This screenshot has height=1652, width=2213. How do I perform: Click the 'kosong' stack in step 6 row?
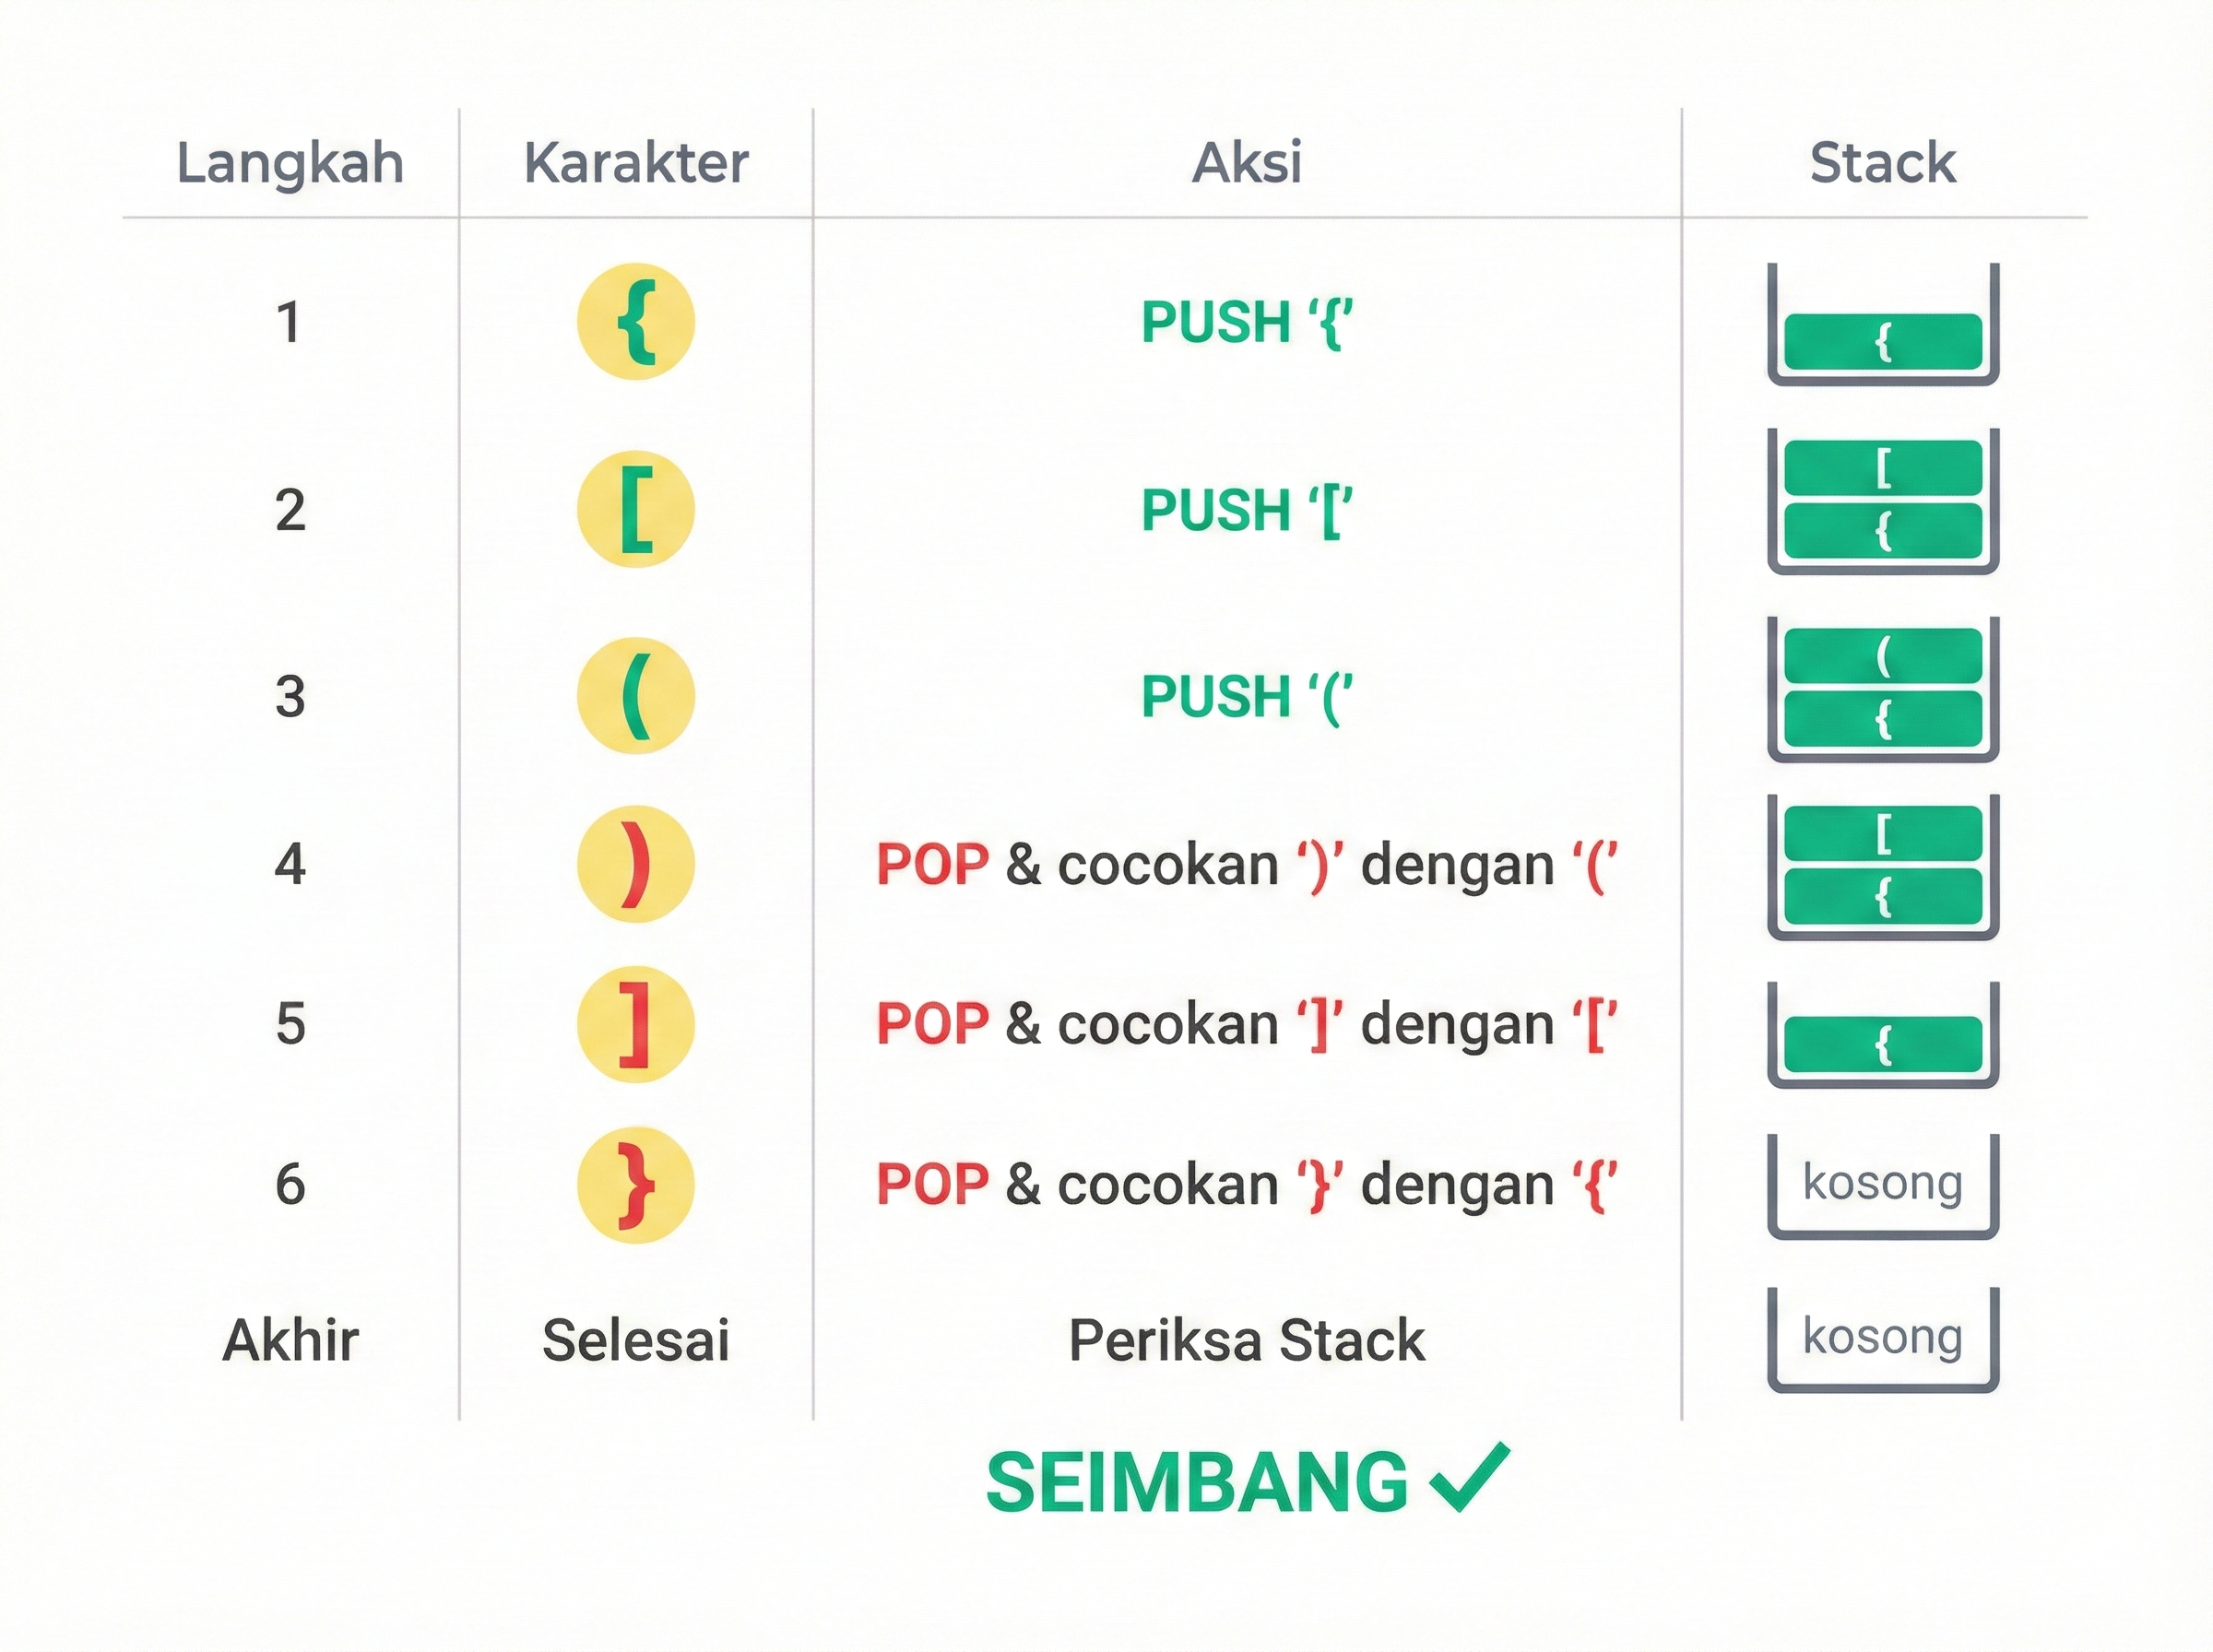pos(1882,1185)
